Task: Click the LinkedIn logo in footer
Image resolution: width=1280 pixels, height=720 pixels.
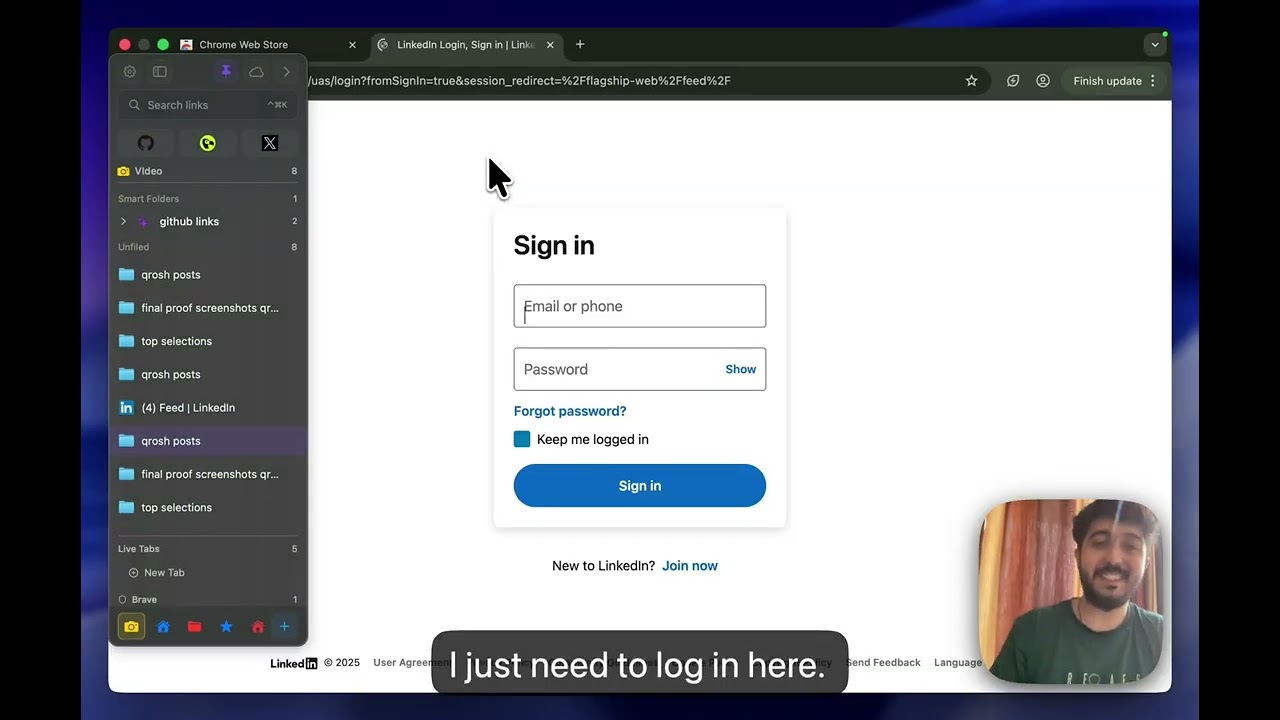Action: (x=294, y=663)
